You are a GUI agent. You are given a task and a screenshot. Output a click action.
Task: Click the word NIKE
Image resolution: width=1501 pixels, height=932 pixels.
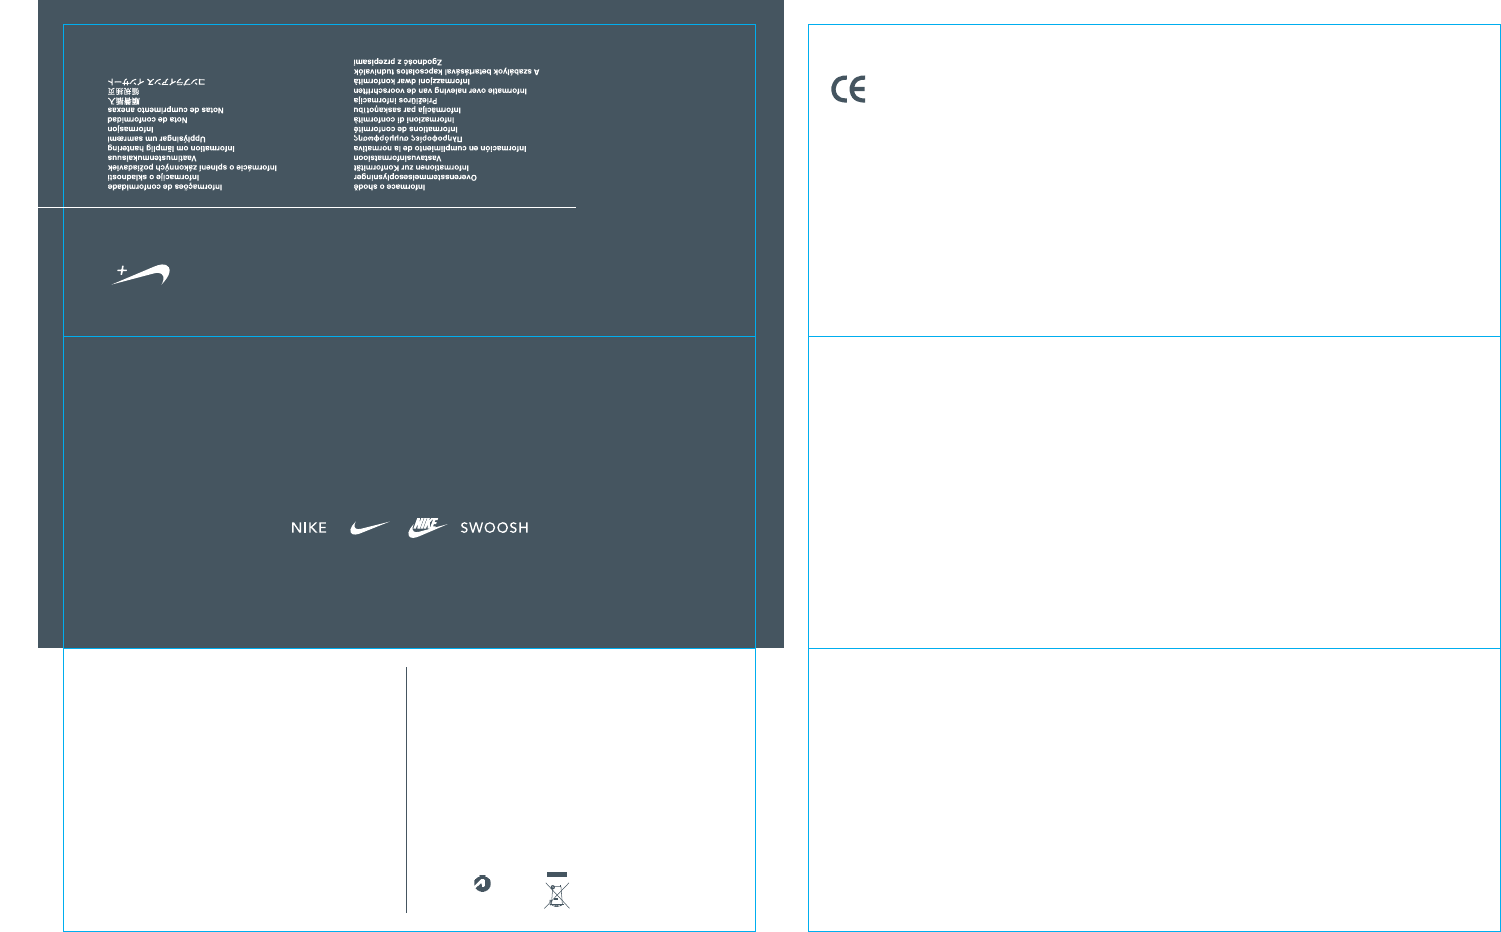pos(309,528)
